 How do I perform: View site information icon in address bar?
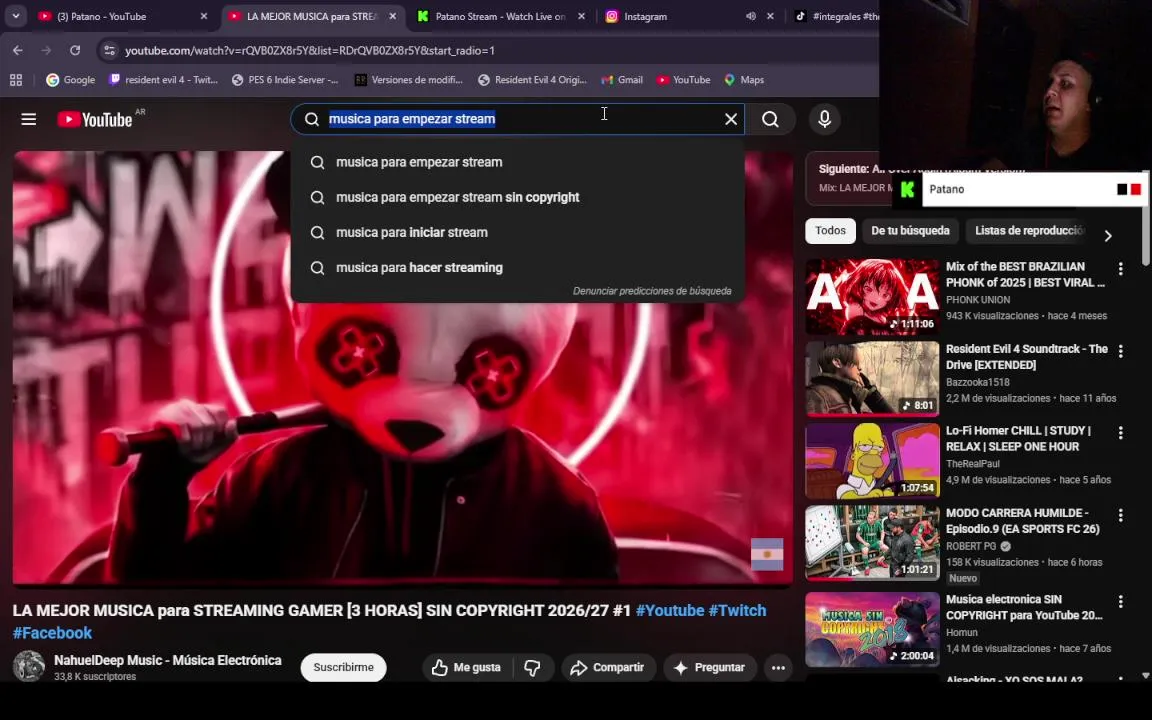point(109,51)
